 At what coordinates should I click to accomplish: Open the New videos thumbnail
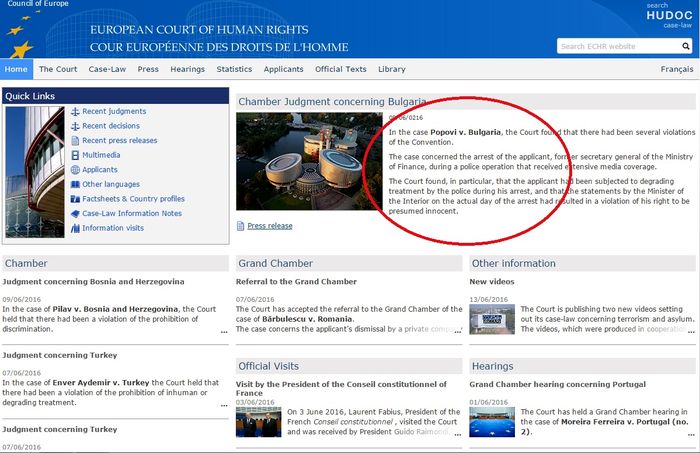[492, 319]
